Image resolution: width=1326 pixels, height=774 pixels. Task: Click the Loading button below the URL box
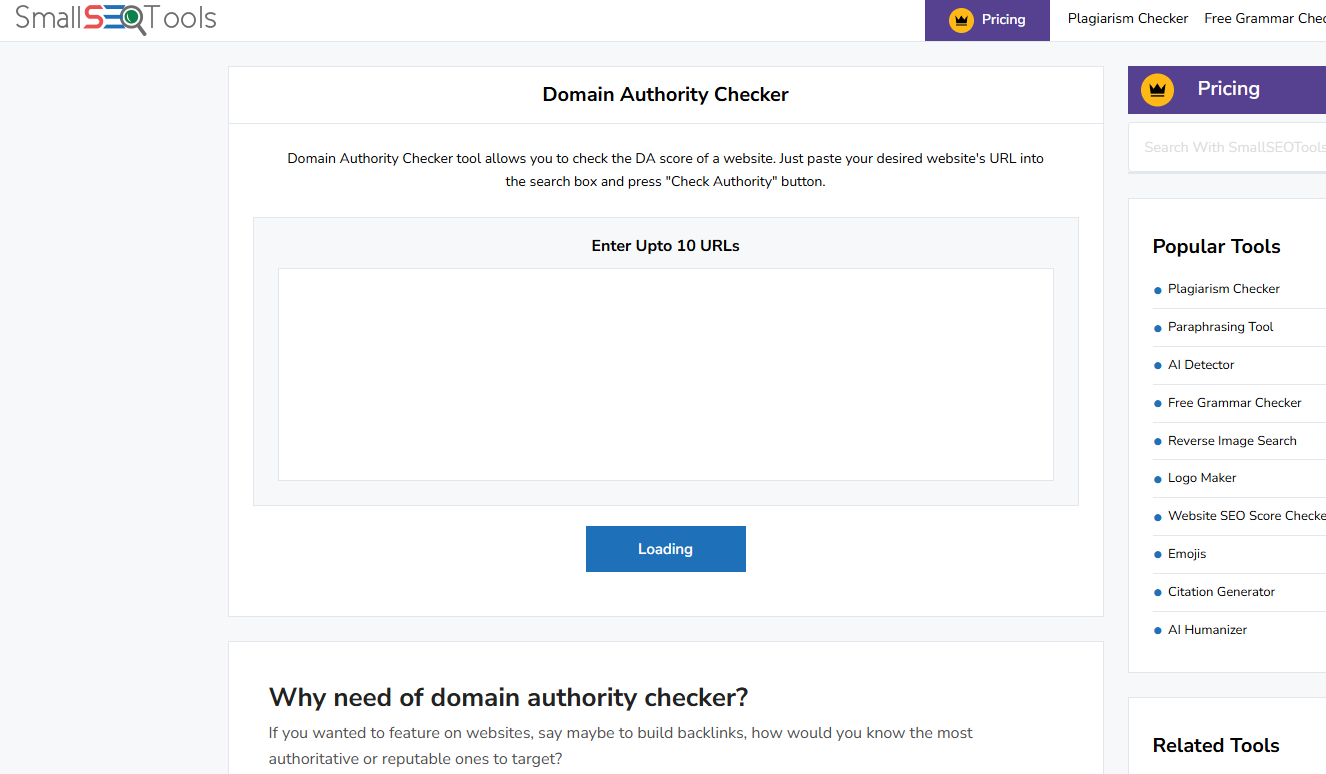(x=665, y=548)
